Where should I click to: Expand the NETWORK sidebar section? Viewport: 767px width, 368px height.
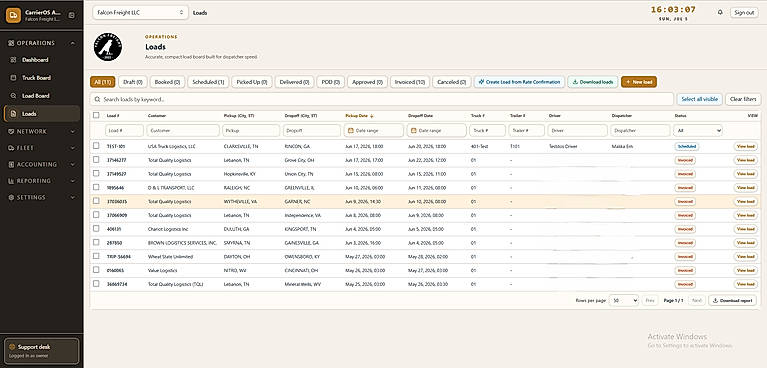click(42, 131)
